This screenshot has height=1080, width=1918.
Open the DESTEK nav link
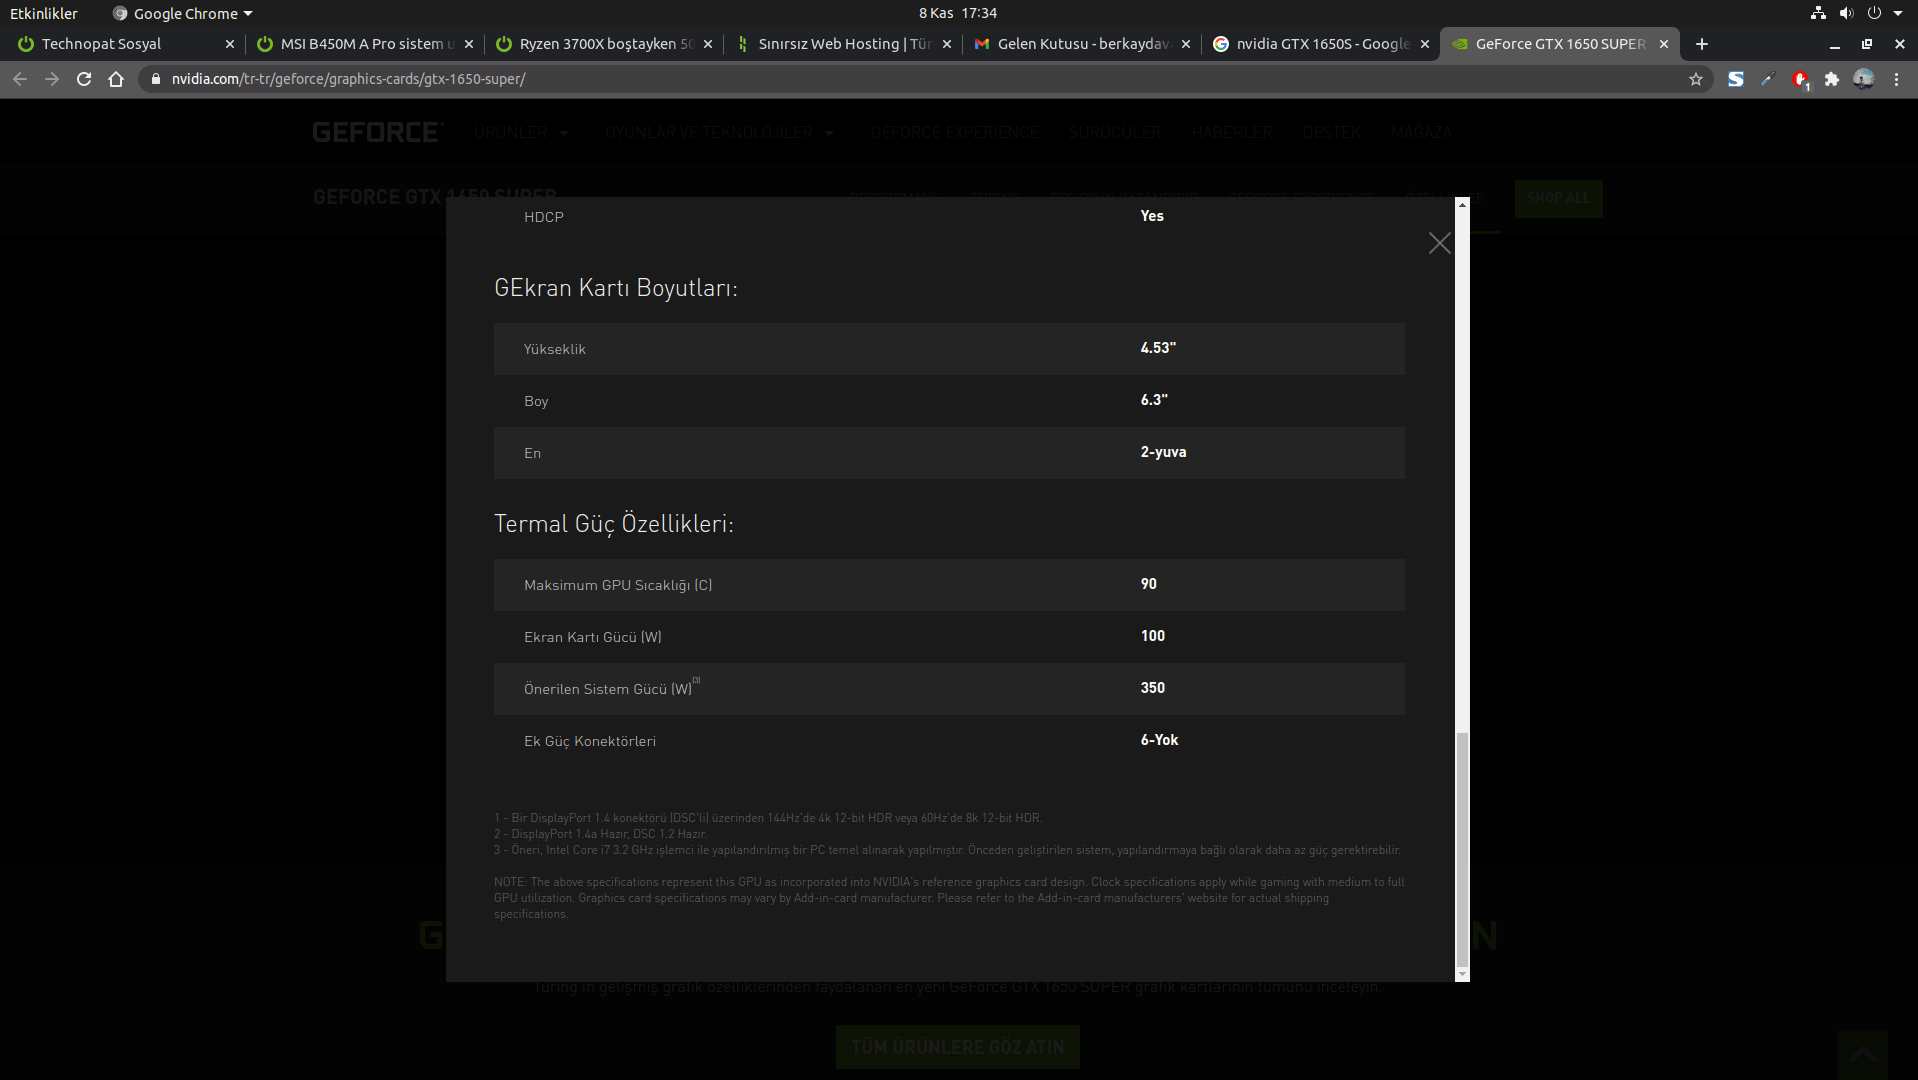1331,132
